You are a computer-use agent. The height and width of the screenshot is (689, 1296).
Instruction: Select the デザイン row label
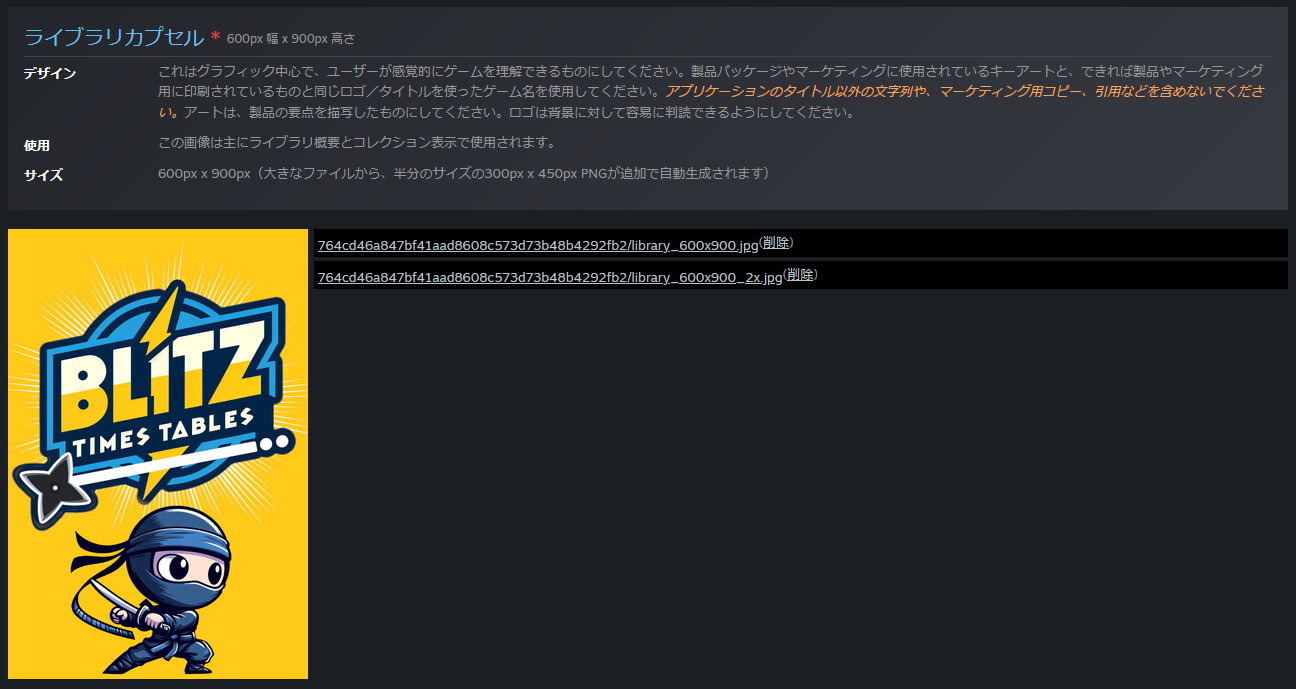(49, 72)
